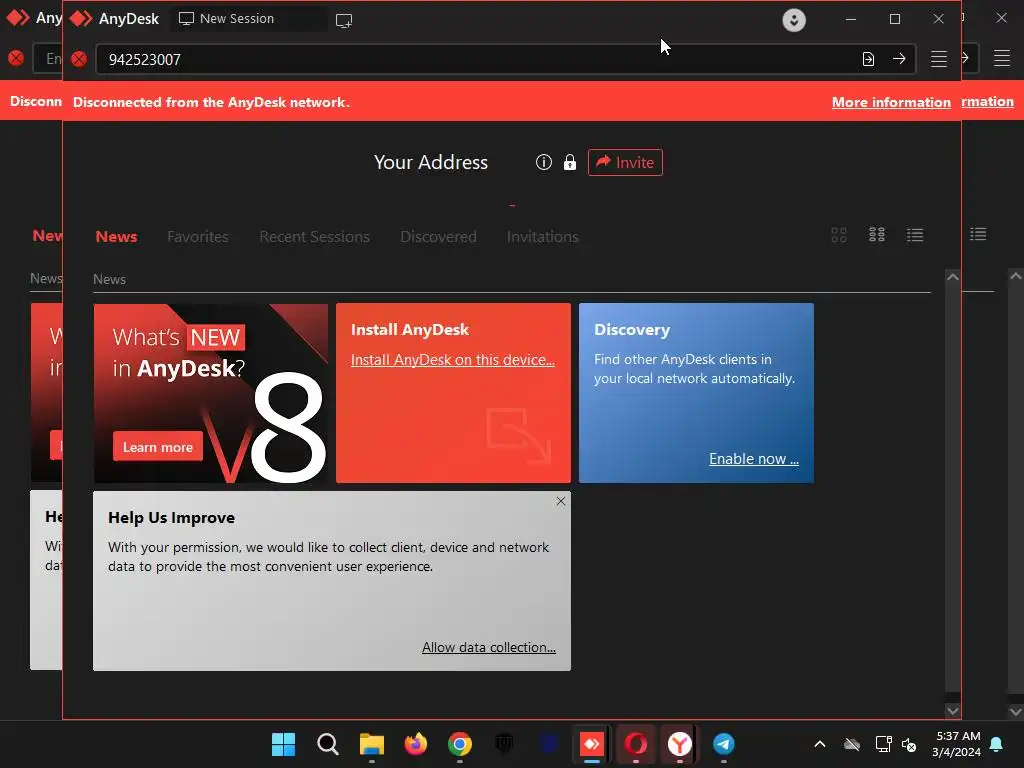Click the scroll down arrow in the front window
The height and width of the screenshot is (768, 1024).
[x=953, y=711]
